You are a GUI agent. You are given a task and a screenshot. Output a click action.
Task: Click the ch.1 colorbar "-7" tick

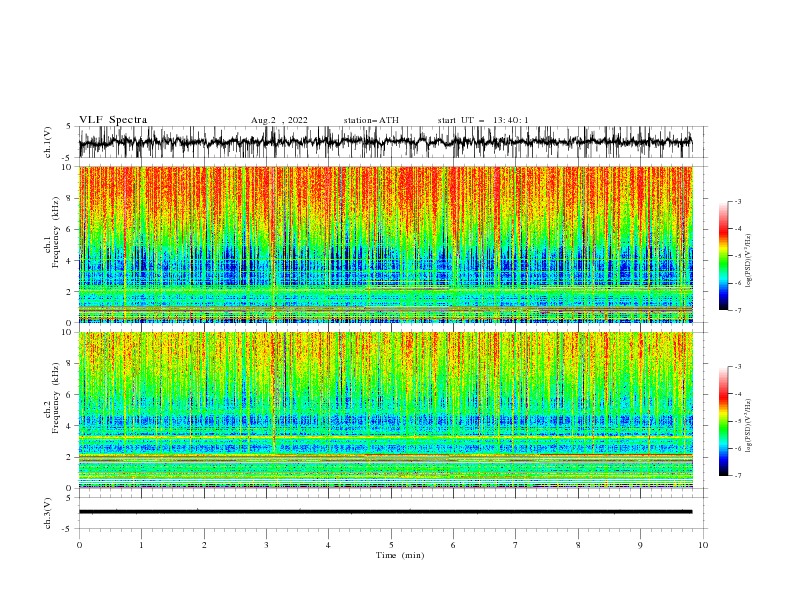(738, 311)
